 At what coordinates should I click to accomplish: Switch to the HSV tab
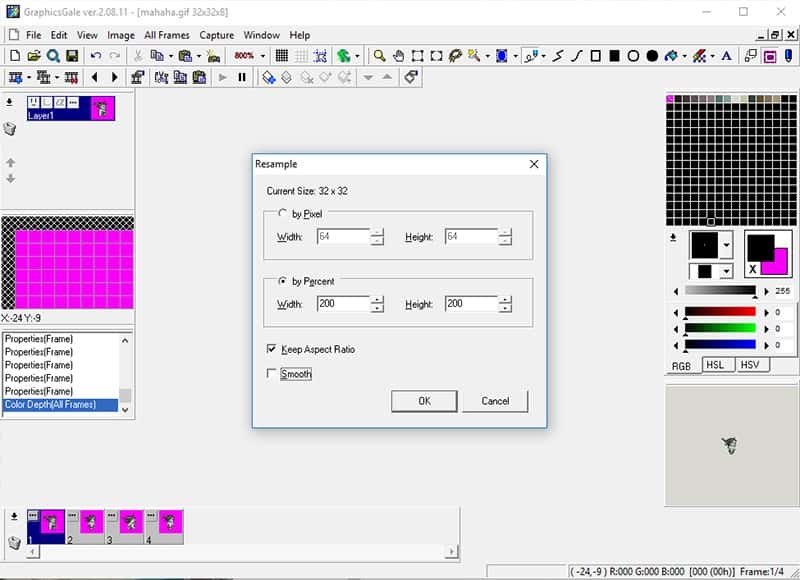(x=750, y=365)
